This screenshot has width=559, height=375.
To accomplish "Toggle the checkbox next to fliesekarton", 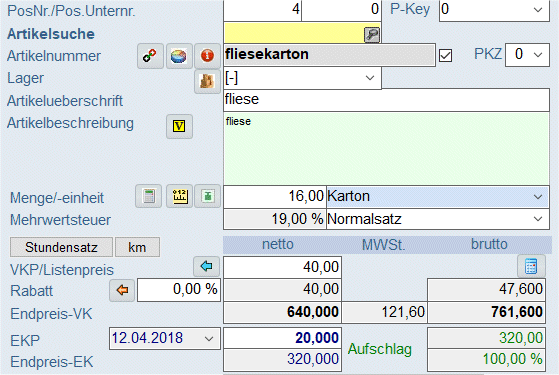I will click(x=445, y=56).
